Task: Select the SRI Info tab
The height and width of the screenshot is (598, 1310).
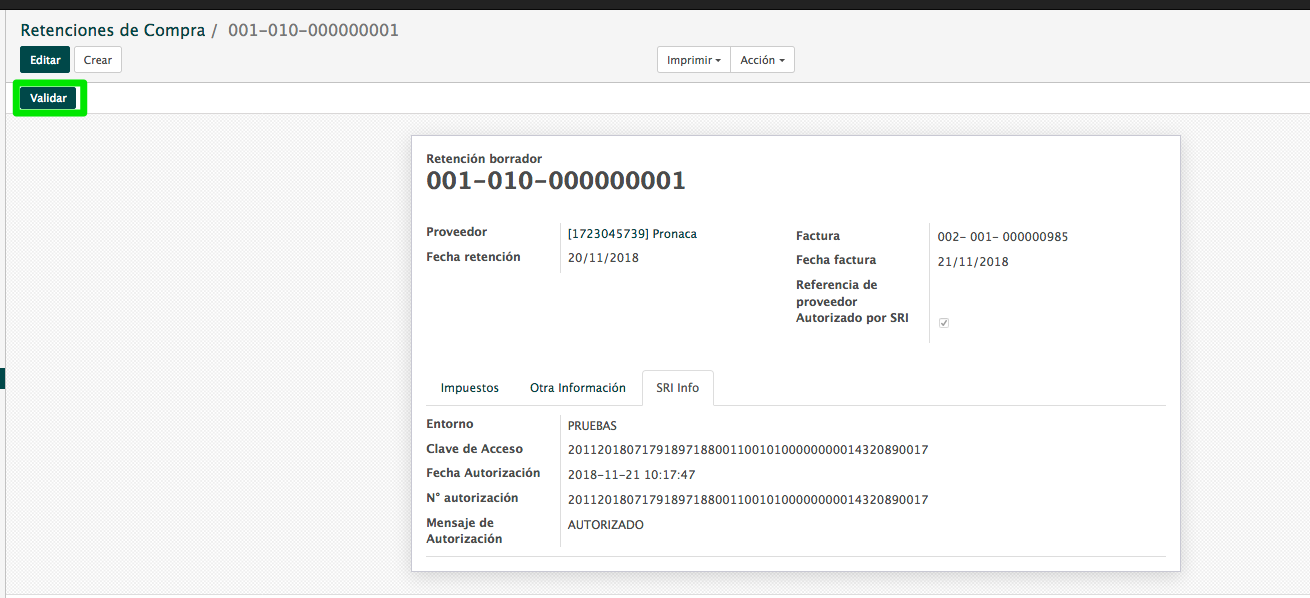Action: click(x=678, y=388)
